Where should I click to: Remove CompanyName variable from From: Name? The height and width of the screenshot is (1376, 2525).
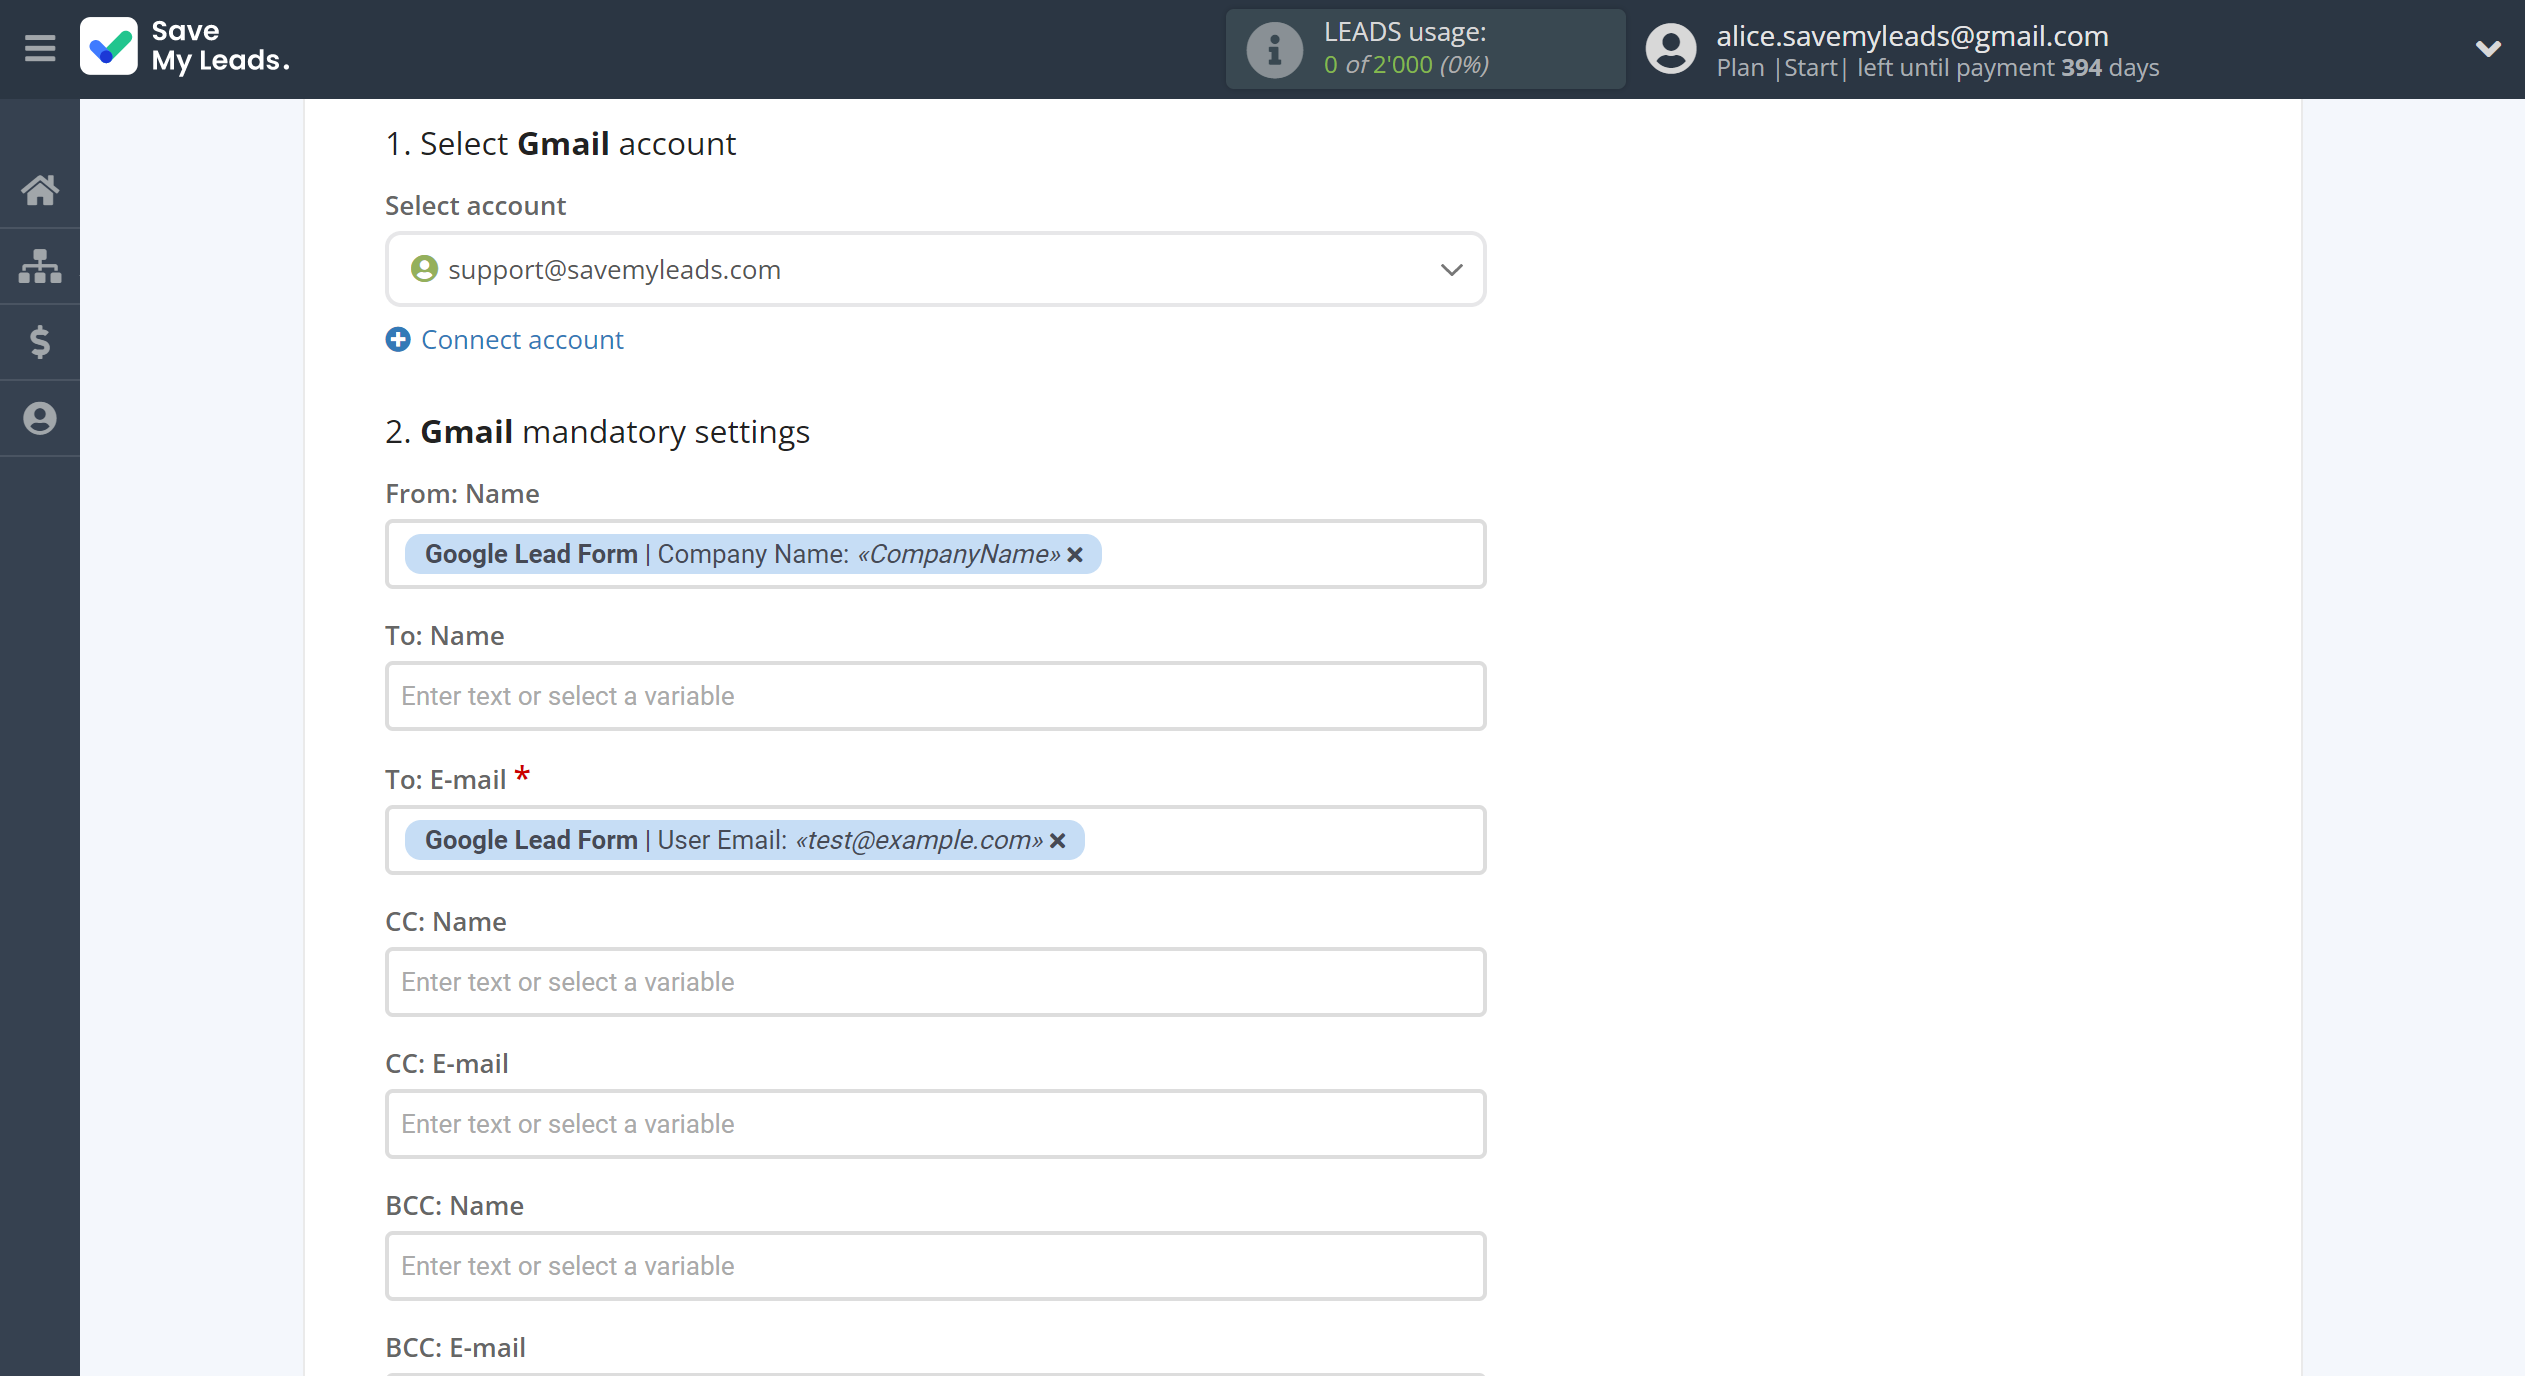[x=1075, y=555]
